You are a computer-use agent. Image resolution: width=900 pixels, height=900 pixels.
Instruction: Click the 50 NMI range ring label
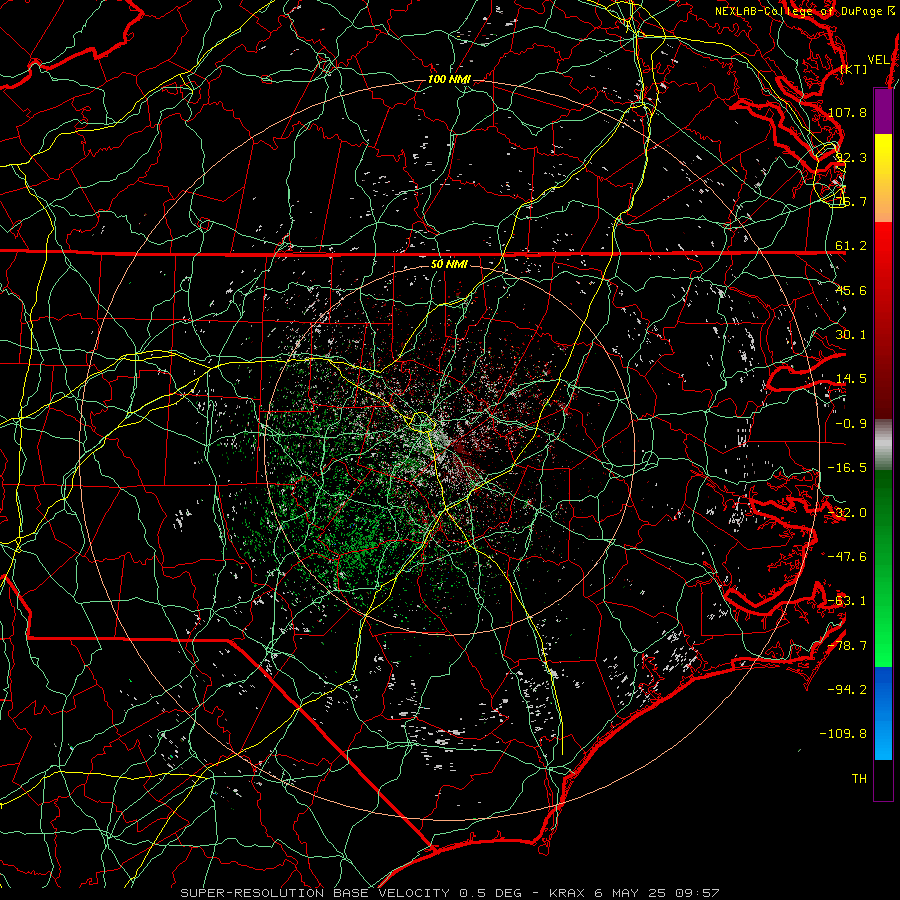point(449,265)
